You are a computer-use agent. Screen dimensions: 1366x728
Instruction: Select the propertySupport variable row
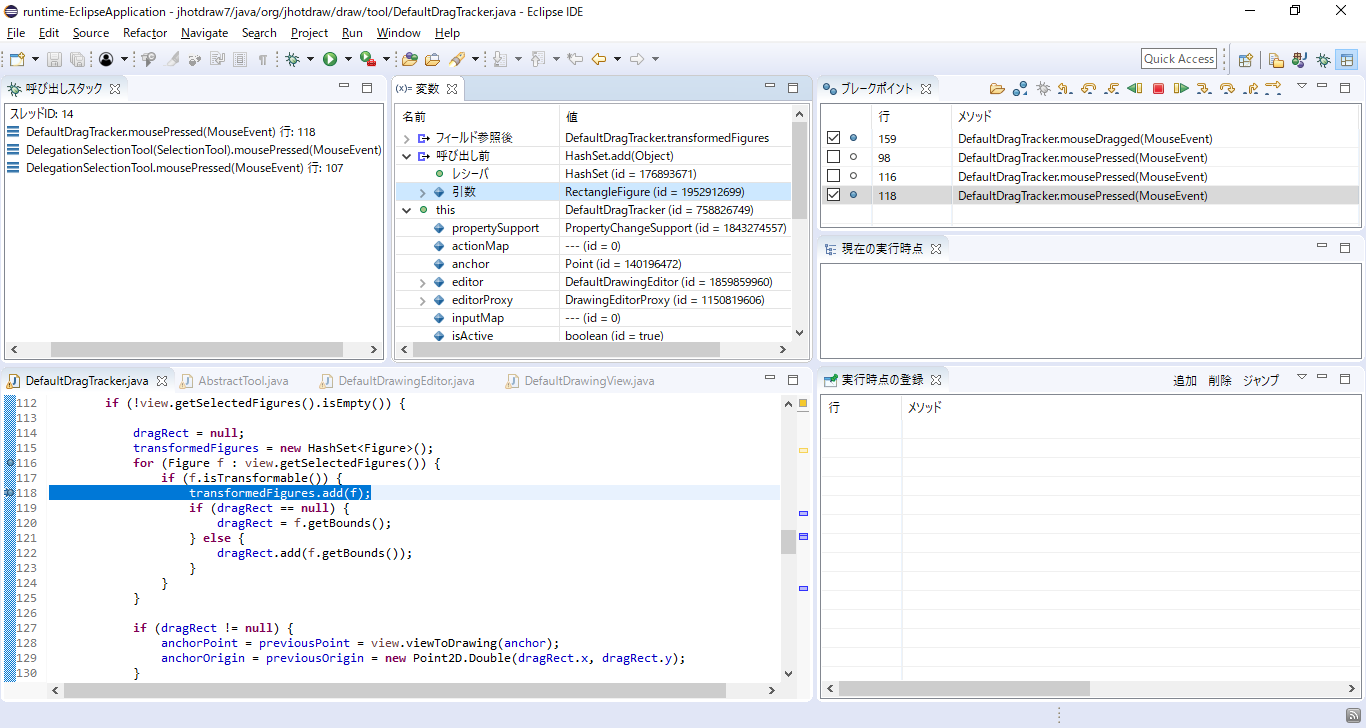(x=593, y=228)
